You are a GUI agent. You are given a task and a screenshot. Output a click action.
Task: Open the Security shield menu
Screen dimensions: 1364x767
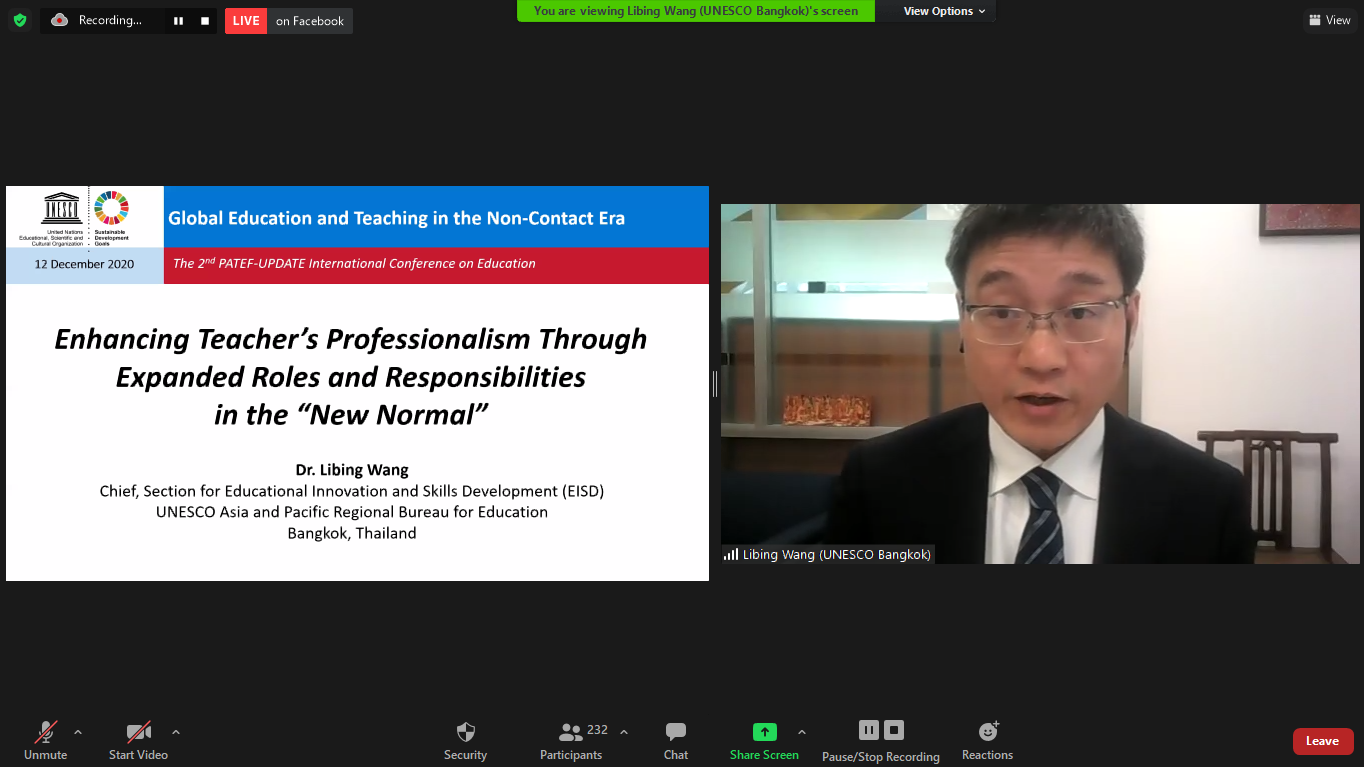click(465, 740)
